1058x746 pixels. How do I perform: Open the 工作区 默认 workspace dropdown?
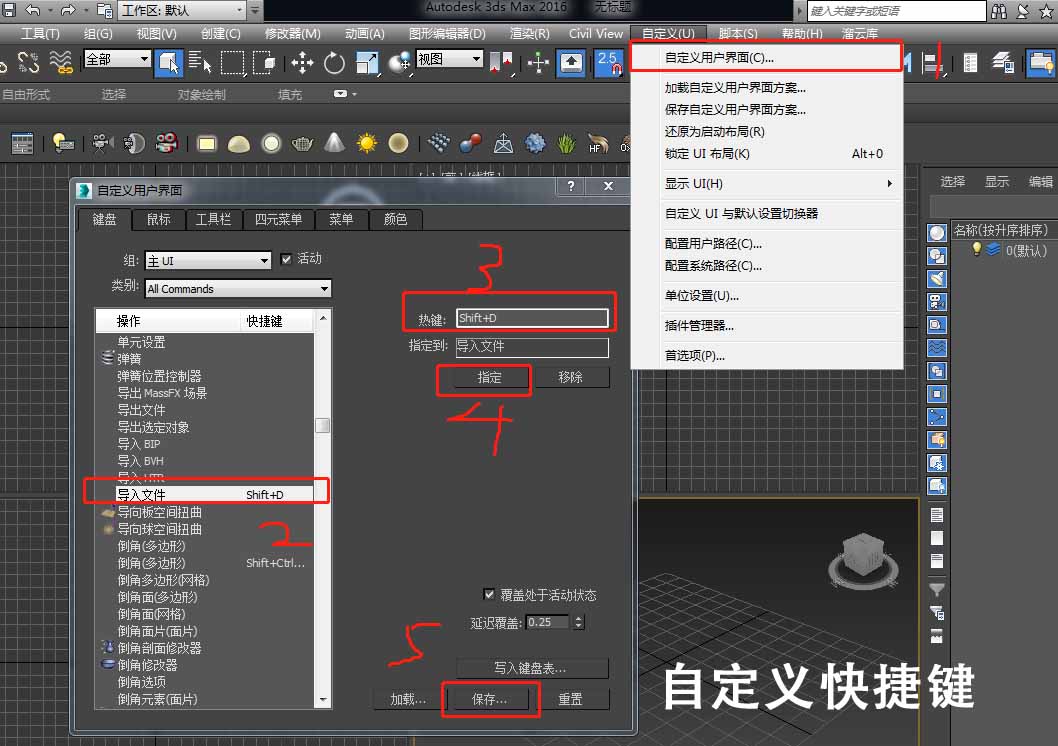[183, 10]
